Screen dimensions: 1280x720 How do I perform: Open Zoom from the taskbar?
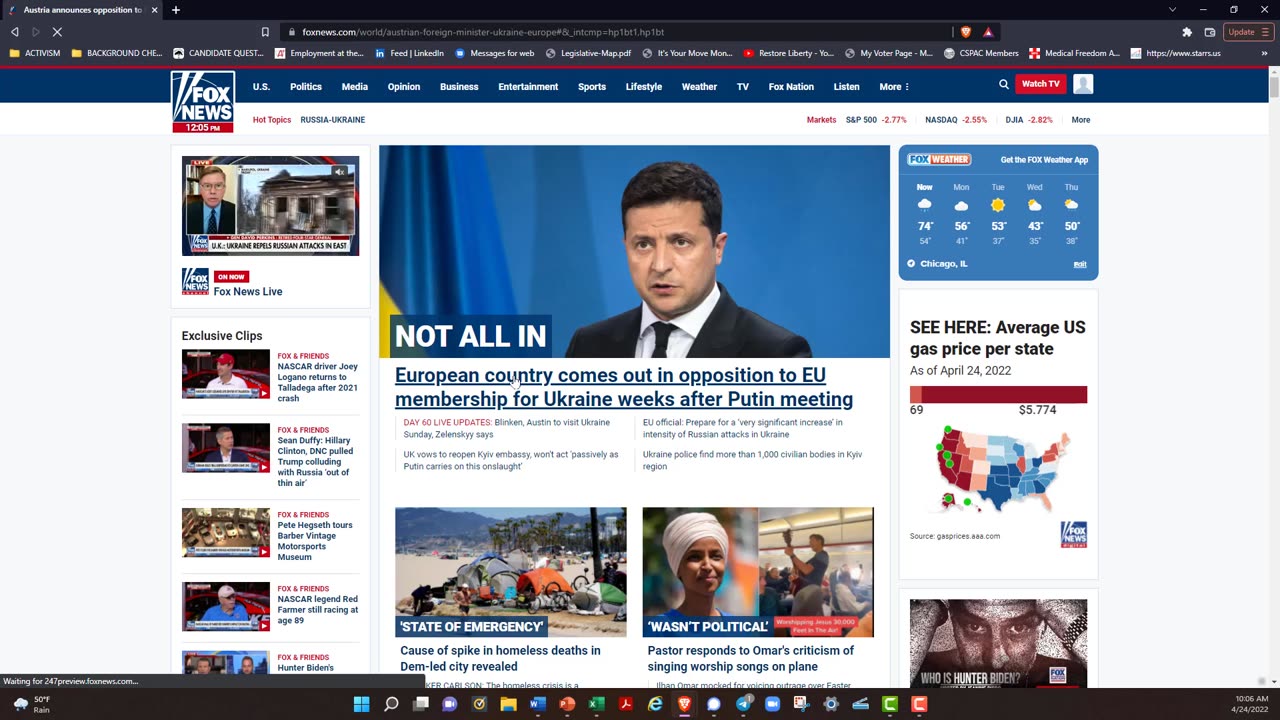pyautogui.click(x=772, y=704)
